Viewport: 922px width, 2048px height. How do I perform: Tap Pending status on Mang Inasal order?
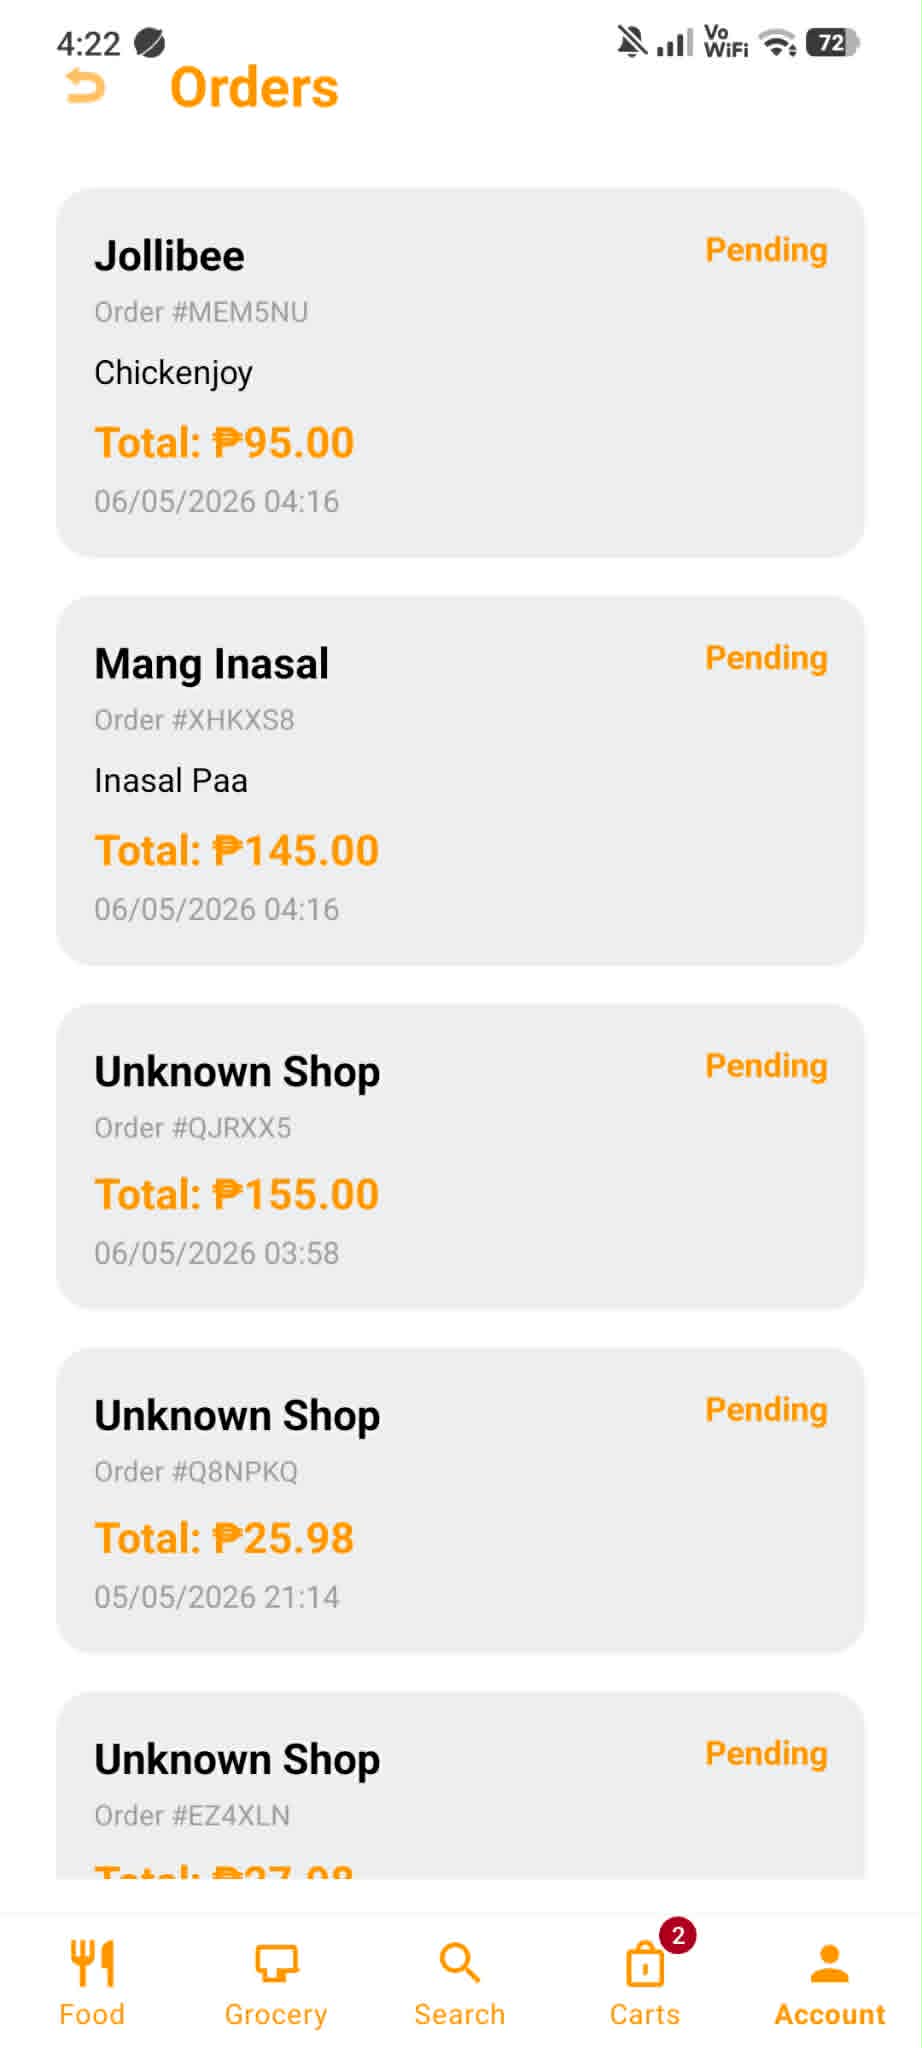pyautogui.click(x=766, y=658)
